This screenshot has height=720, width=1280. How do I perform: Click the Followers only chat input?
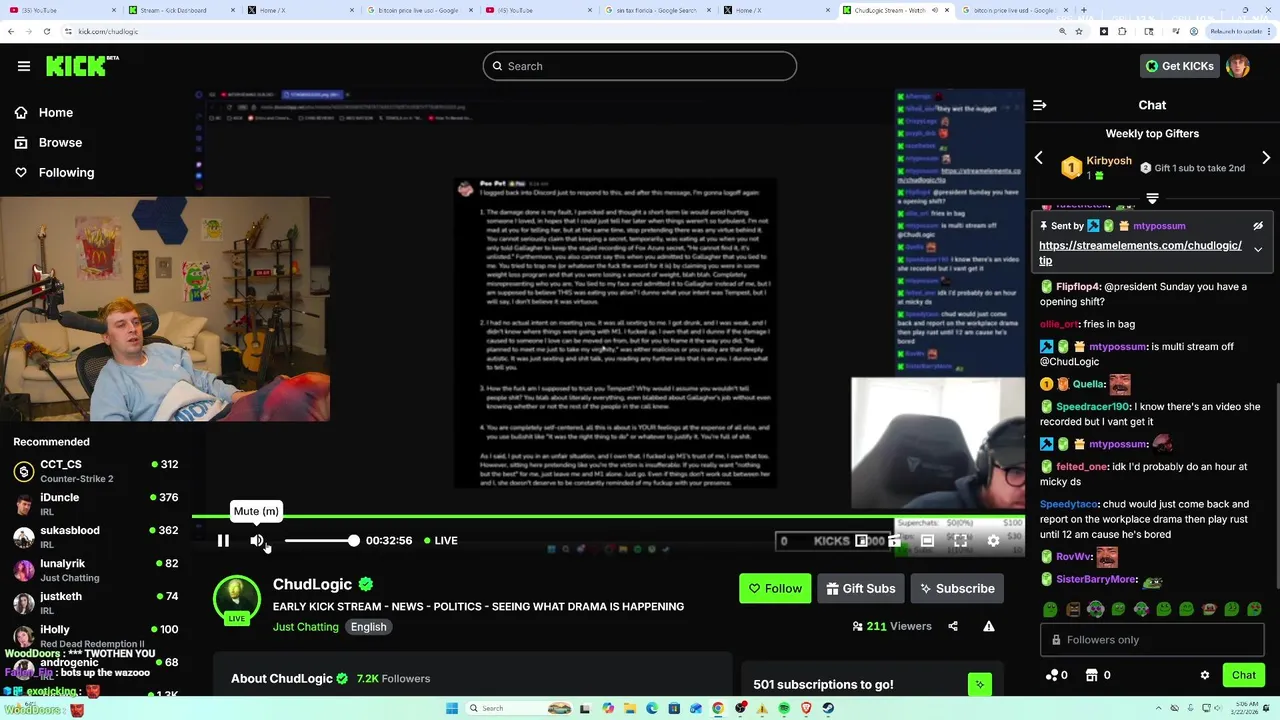click(1152, 640)
